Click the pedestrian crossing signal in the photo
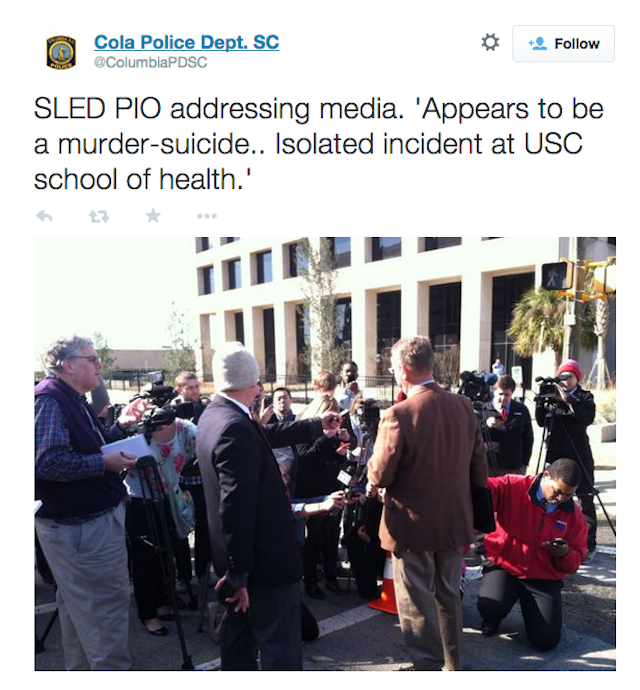The height and width of the screenshot is (690, 640). [x=556, y=276]
